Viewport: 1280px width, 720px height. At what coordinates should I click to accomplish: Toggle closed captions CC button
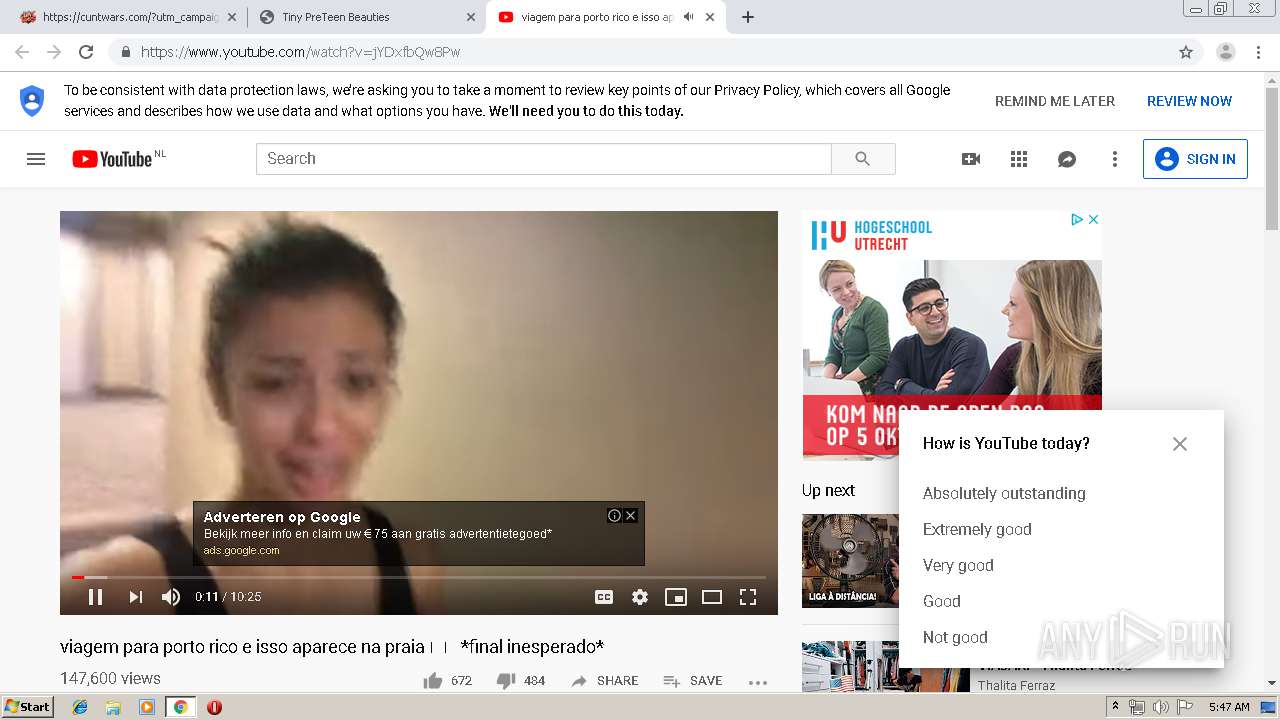(x=604, y=597)
